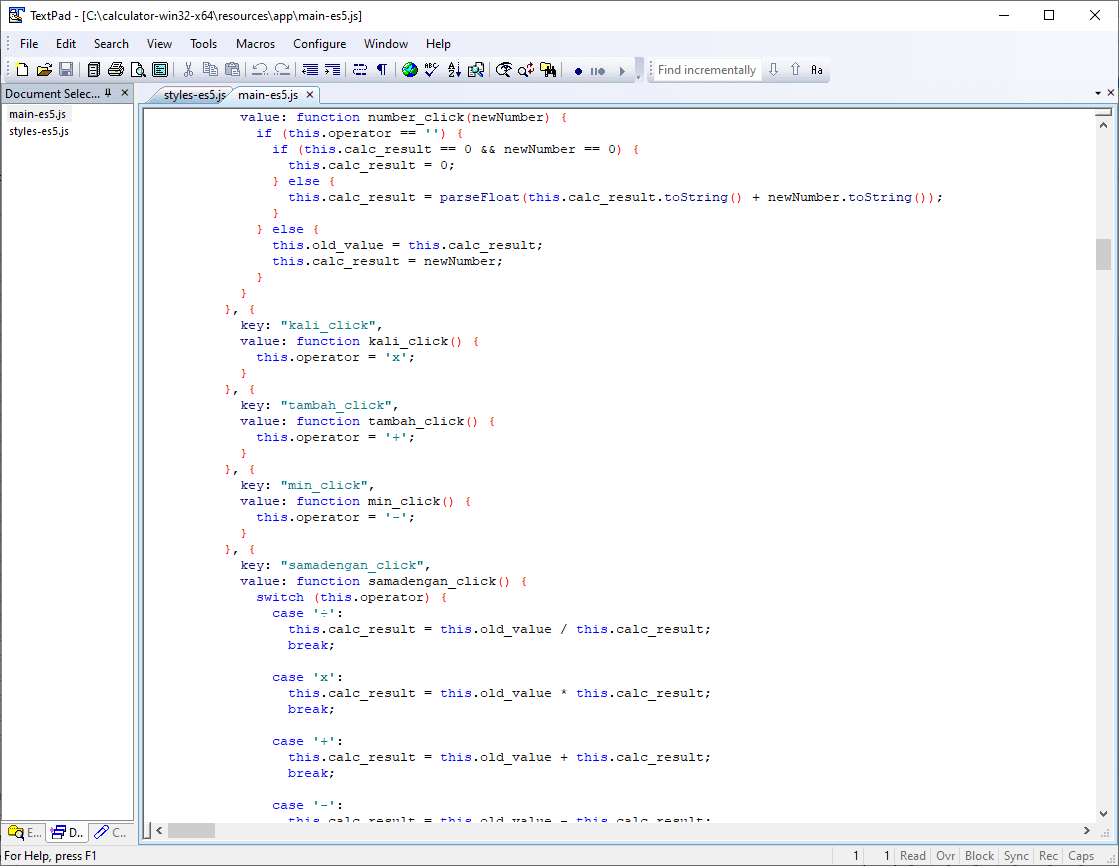Redo the last undone edit
The height and width of the screenshot is (866, 1119).
click(283, 70)
